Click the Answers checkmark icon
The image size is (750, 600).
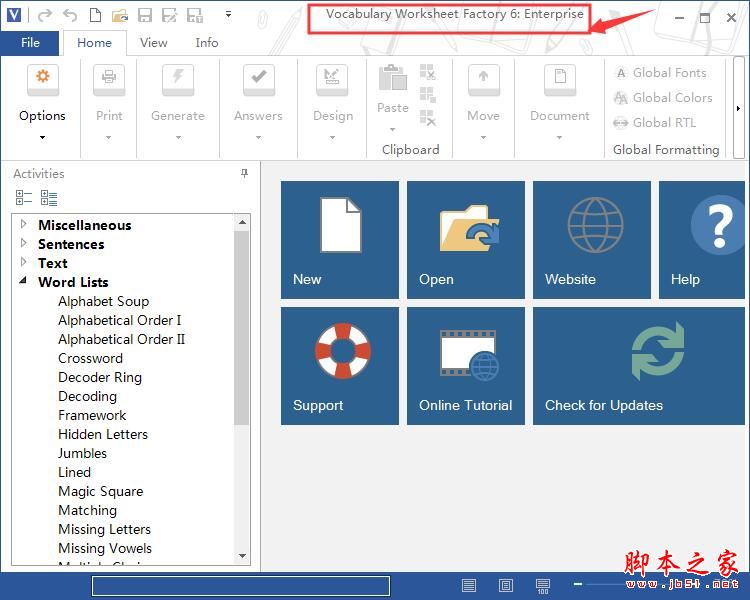point(259,79)
